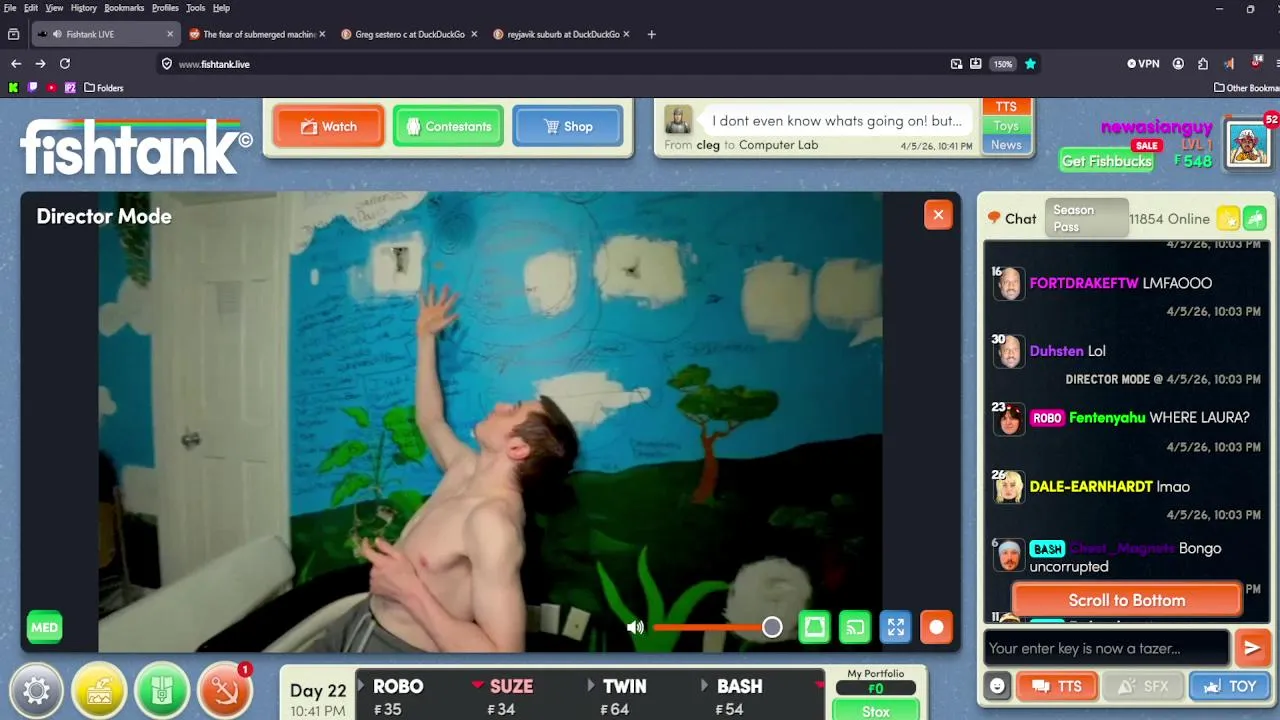Image resolution: width=1280 pixels, height=720 pixels.
Task: Click Scroll to Bottom in chat
Action: 1127,600
